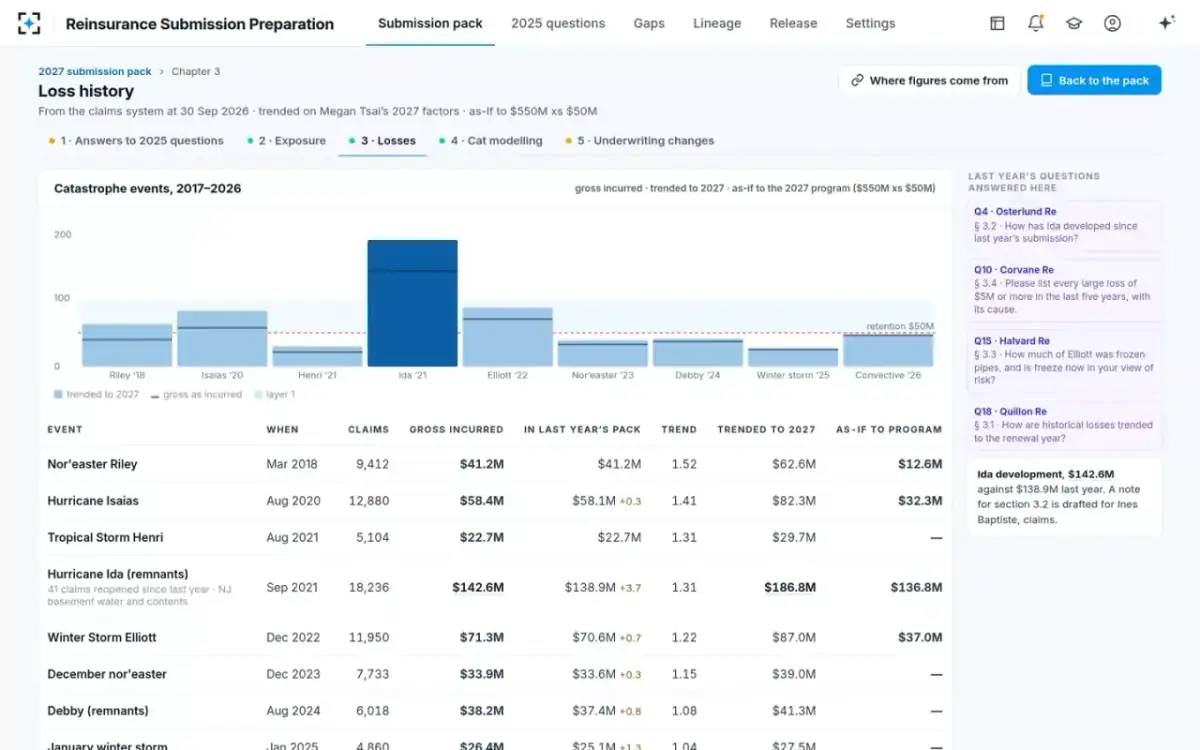This screenshot has height=750, width=1200.
Task: Click the 2027 submission pack breadcrumb
Action: pyautogui.click(x=95, y=71)
